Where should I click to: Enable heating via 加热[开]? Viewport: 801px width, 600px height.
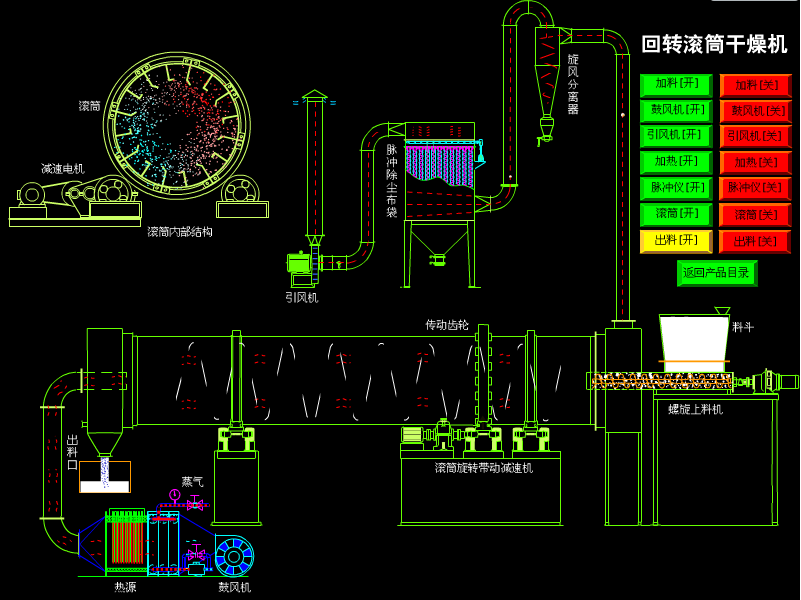point(676,162)
